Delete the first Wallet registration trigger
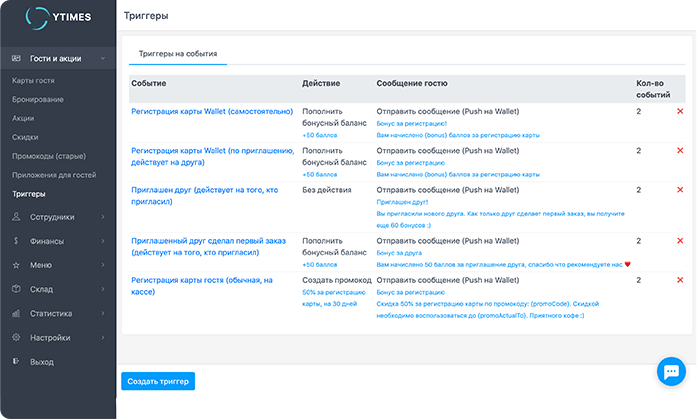The image size is (697, 419). point(680,111)
